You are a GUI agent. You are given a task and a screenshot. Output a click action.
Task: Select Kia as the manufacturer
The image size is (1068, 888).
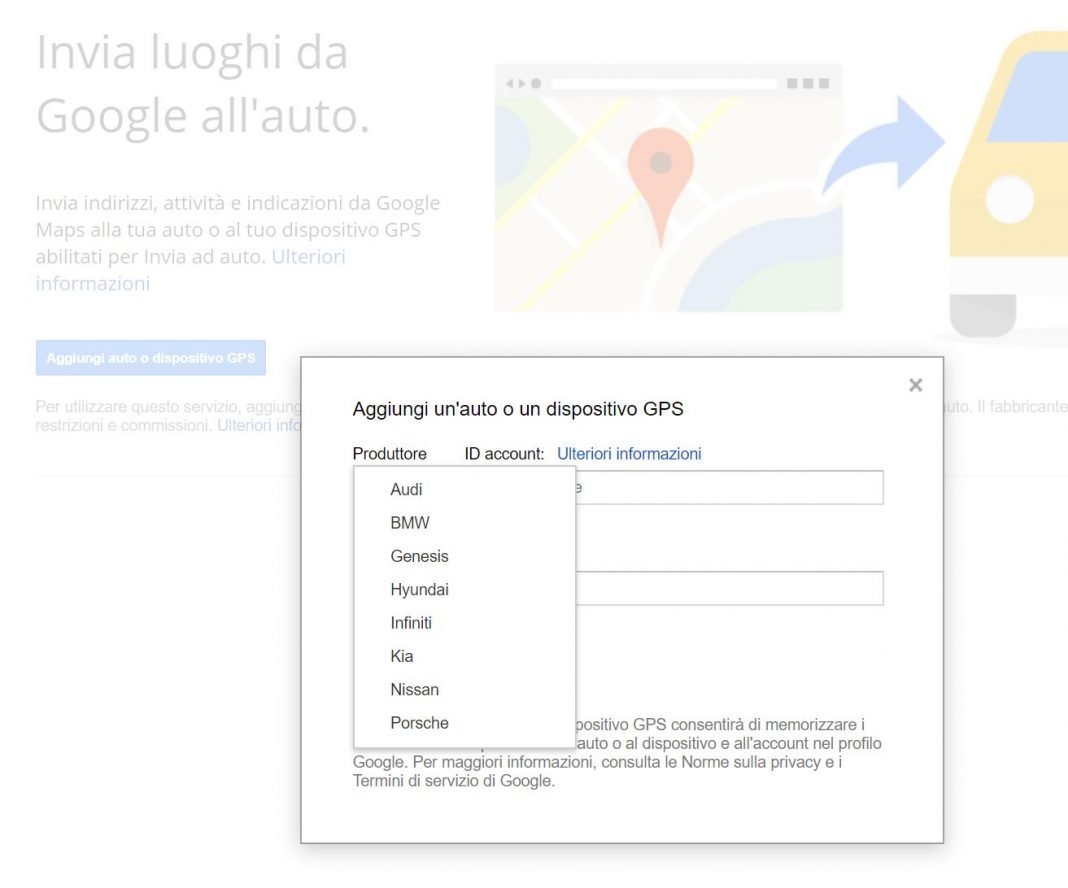(x=465, y=656)
